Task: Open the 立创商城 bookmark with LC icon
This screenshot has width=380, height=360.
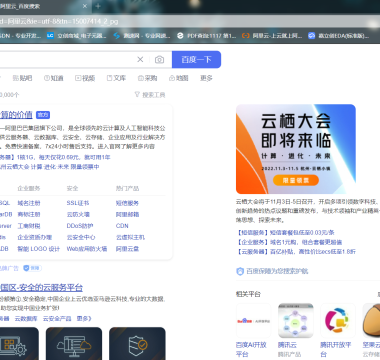Action: [77, 35]
